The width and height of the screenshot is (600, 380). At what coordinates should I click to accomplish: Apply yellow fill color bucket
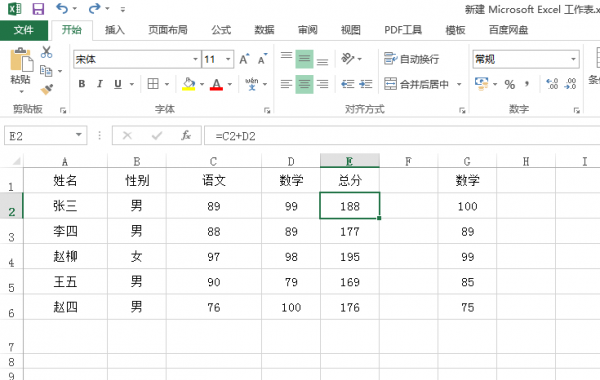click(189, 84)
